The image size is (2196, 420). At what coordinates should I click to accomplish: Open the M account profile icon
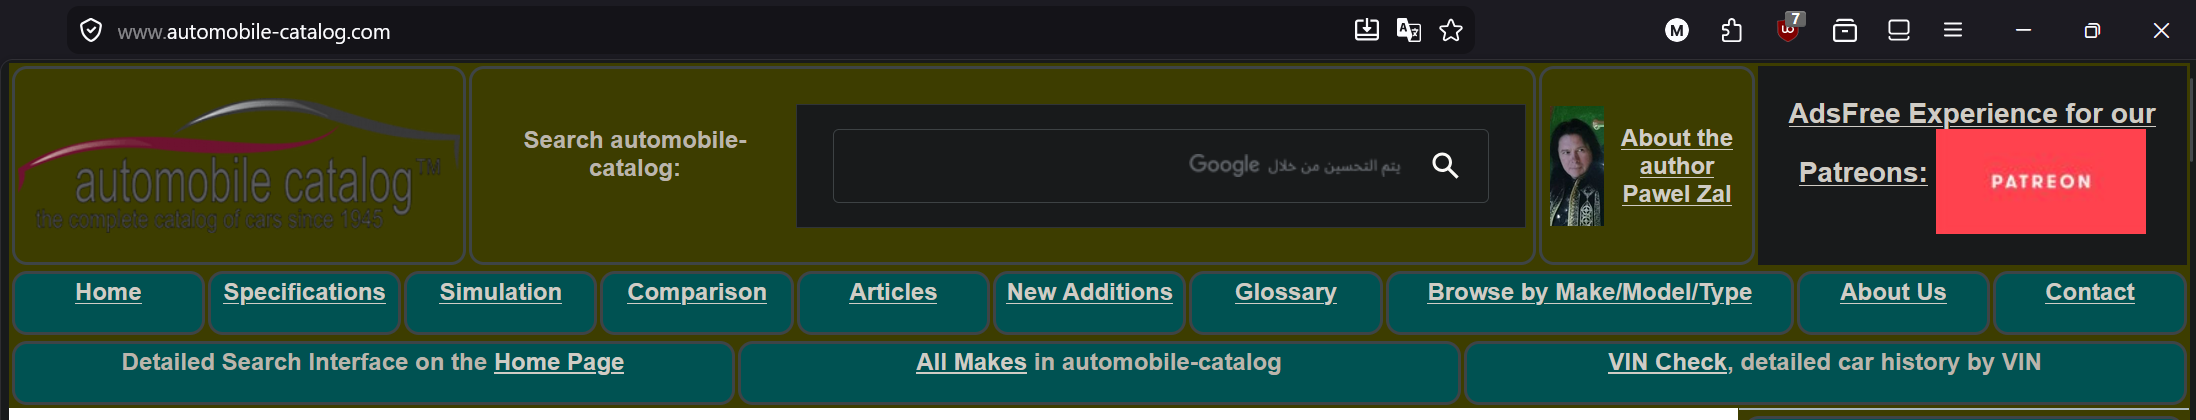pos(1677,31)
